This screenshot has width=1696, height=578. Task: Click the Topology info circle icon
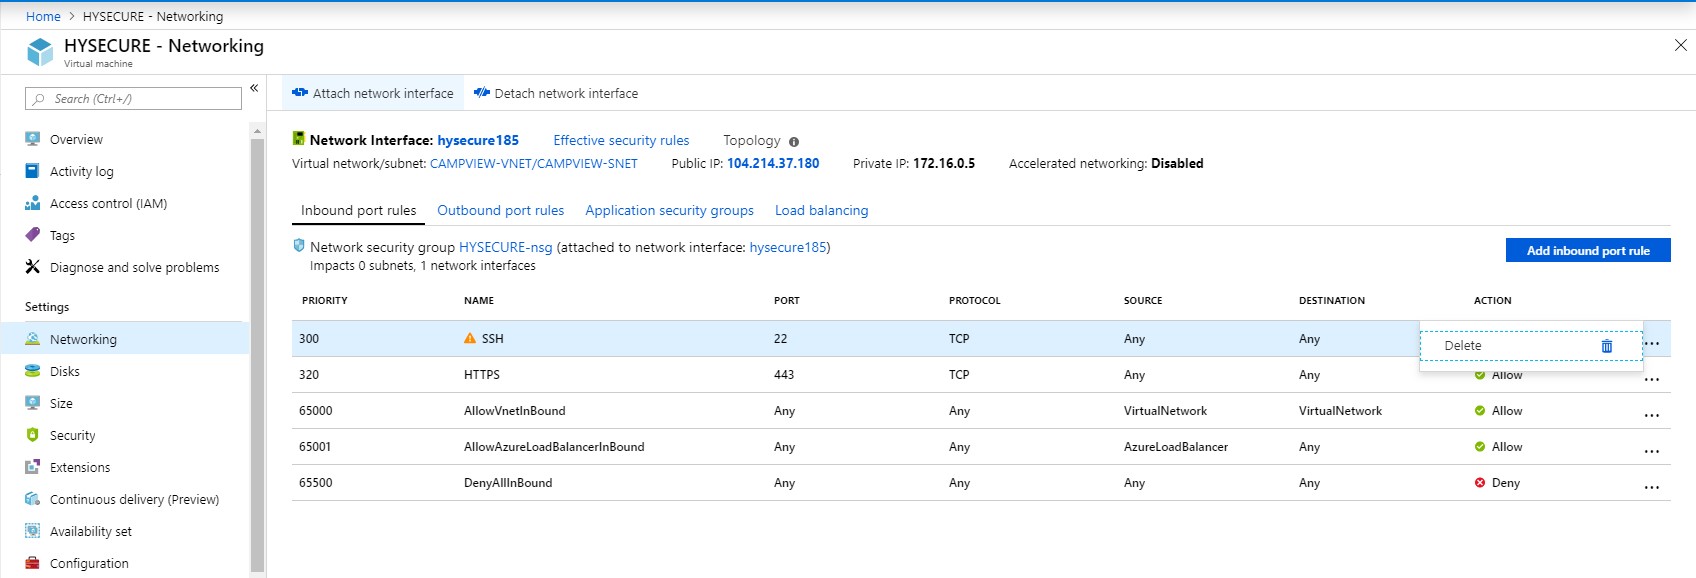point(794,142)
